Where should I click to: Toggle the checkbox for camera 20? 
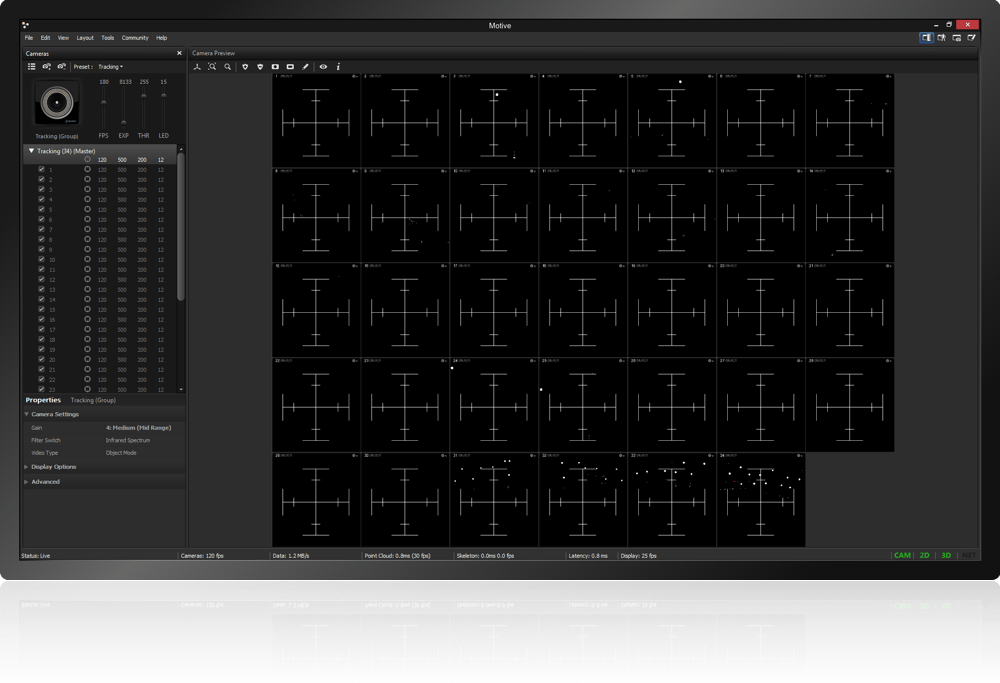pyautogui.click(x=41, y=360)
